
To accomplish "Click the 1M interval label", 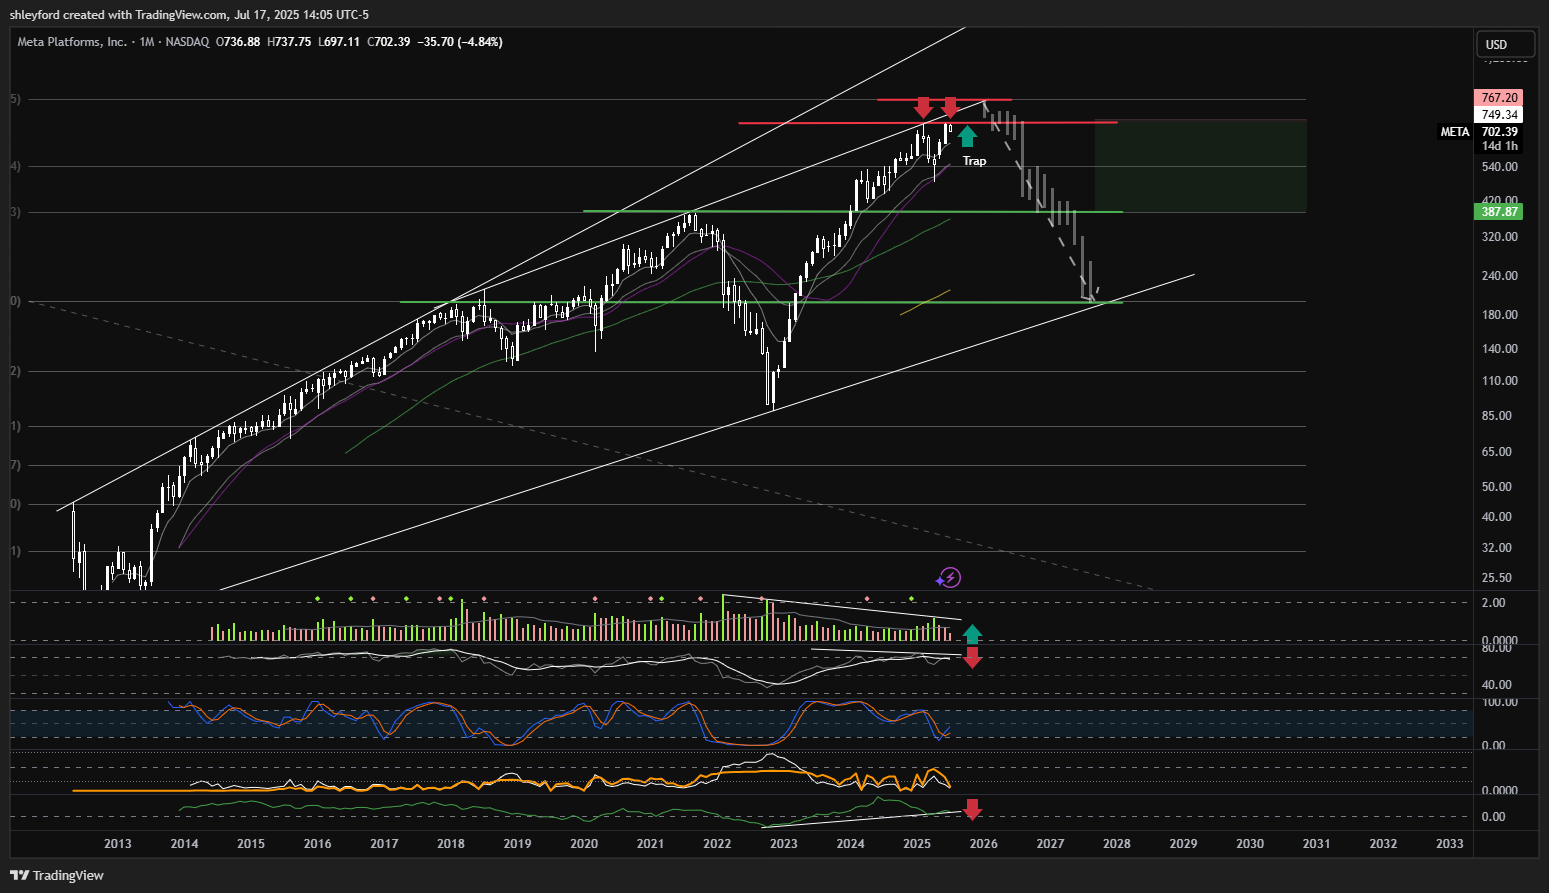I will pos(147,42).
